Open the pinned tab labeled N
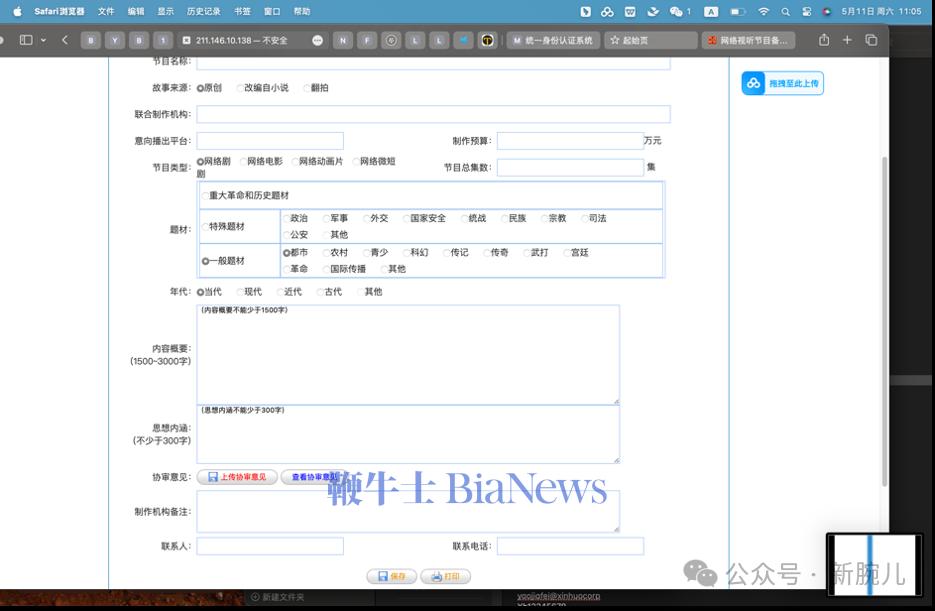 point(343,40)
